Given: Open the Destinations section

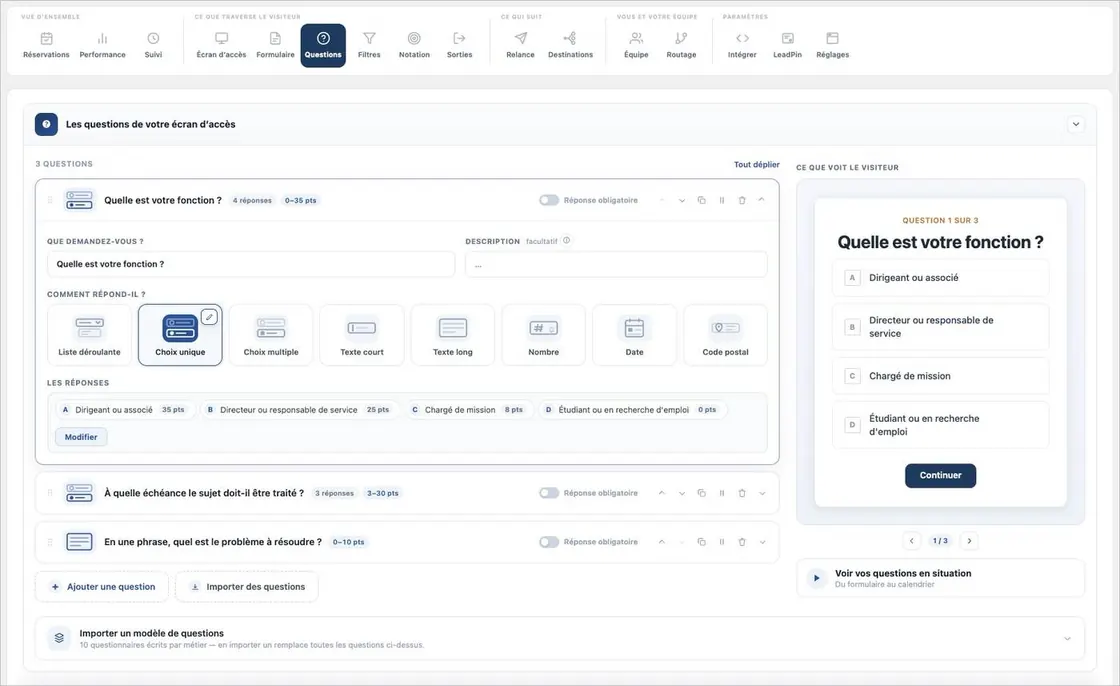Looking at the screenshot, I should click(x=570, y=45).
